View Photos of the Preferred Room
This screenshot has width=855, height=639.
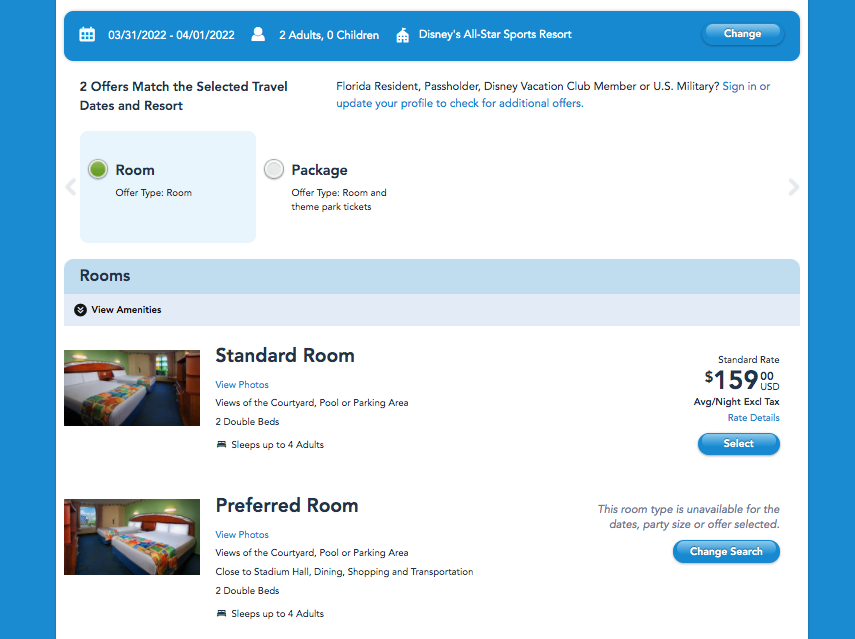coord(242,535)
